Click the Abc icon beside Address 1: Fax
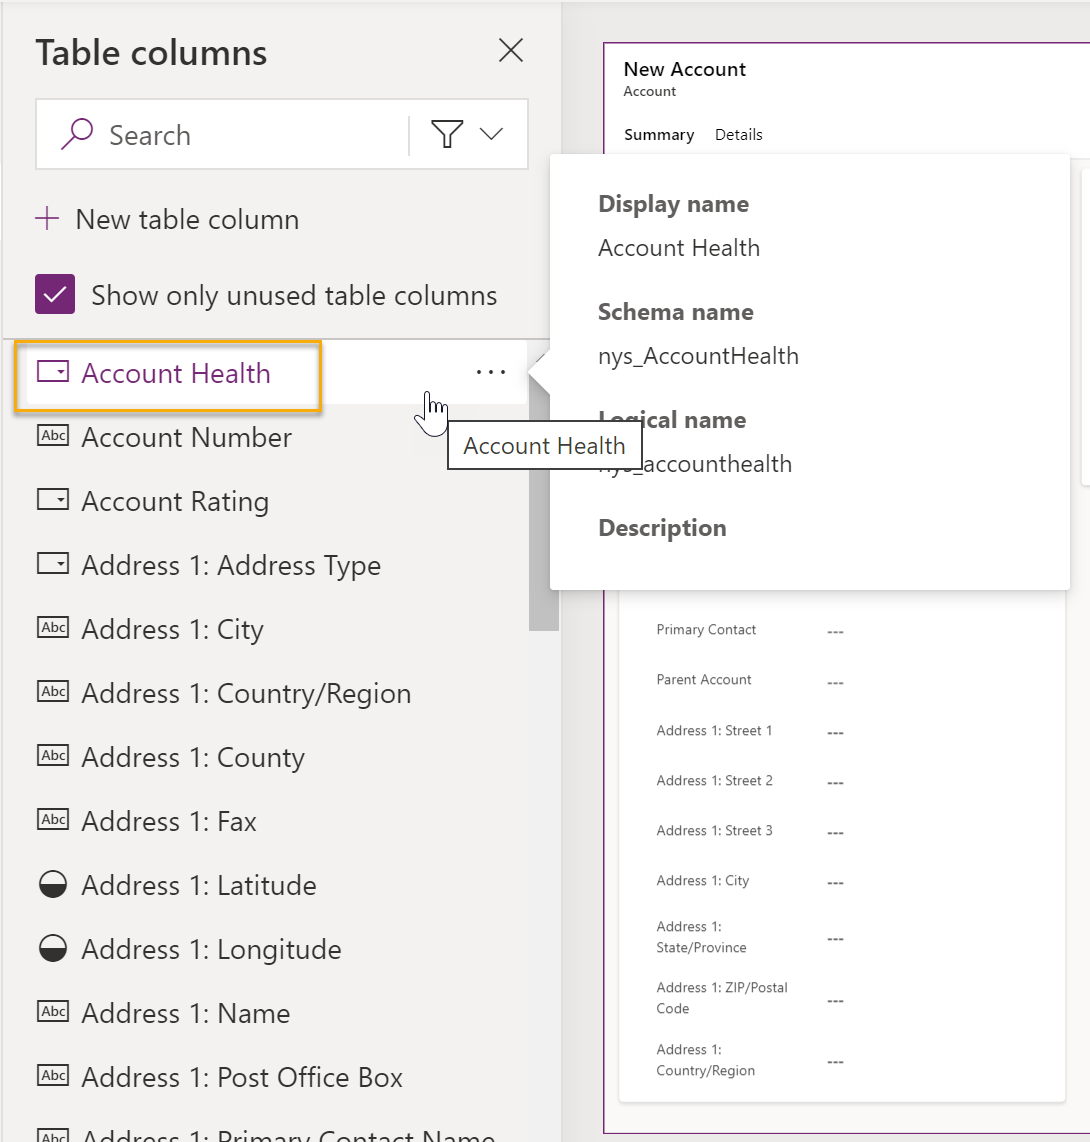 53,819
